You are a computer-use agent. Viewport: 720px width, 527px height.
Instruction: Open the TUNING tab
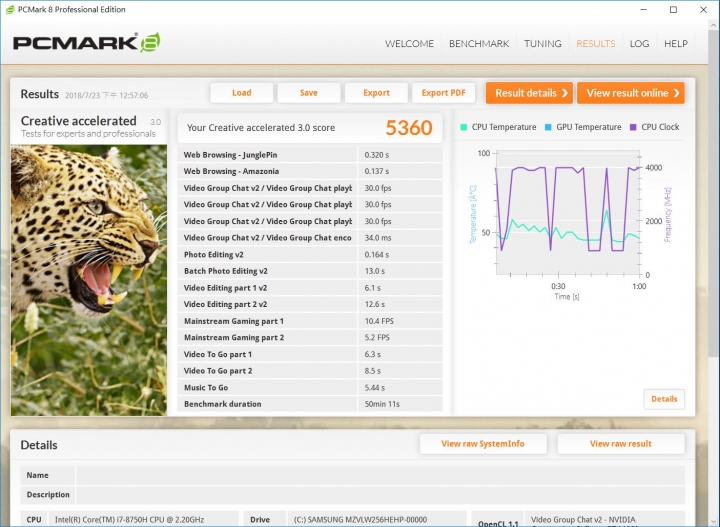tap(543, 44)
